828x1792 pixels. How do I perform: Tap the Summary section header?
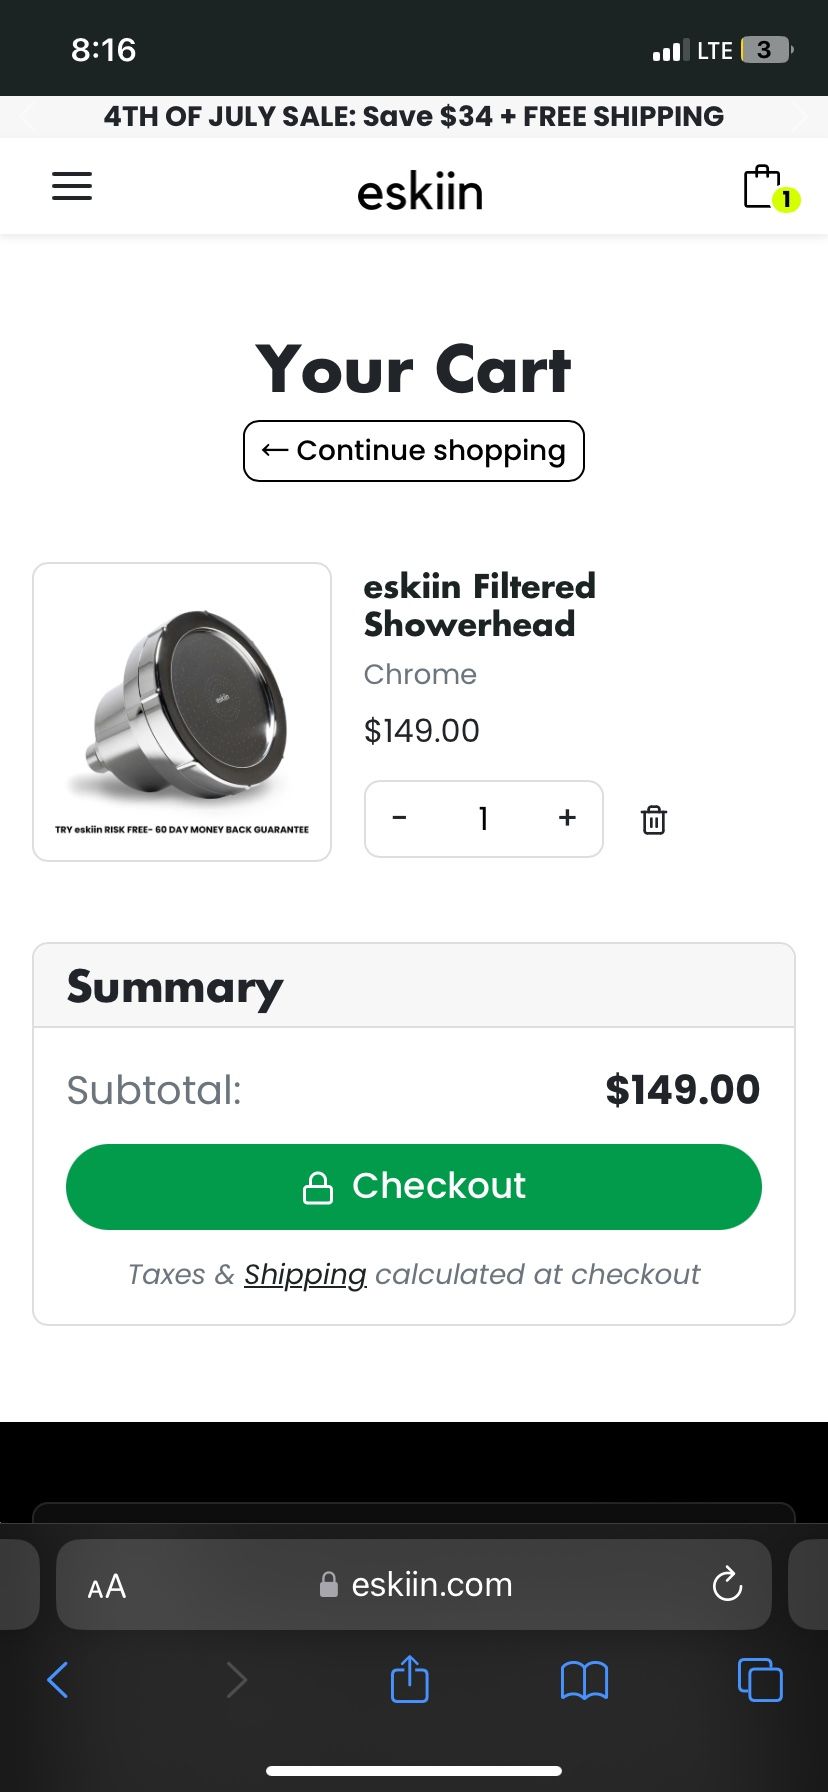pyautogui.click(x=174, y=986)
